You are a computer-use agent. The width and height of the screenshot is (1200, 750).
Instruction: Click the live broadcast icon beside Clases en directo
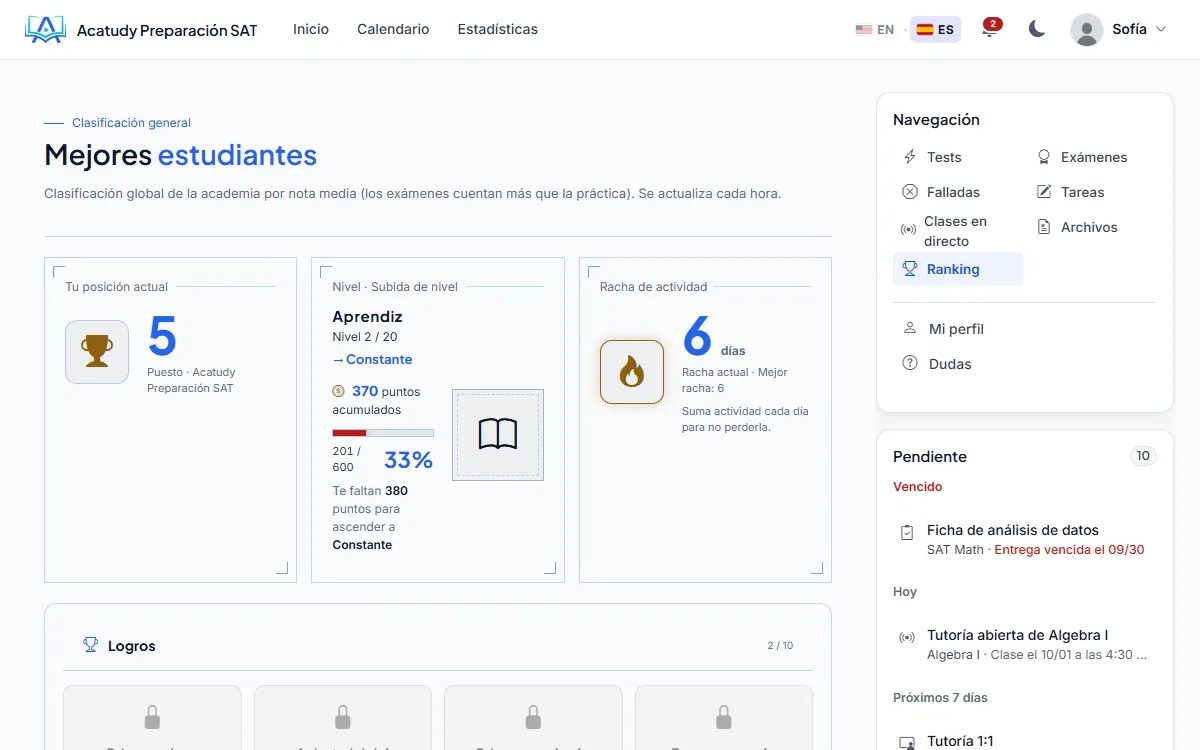[x=908, y=230]
